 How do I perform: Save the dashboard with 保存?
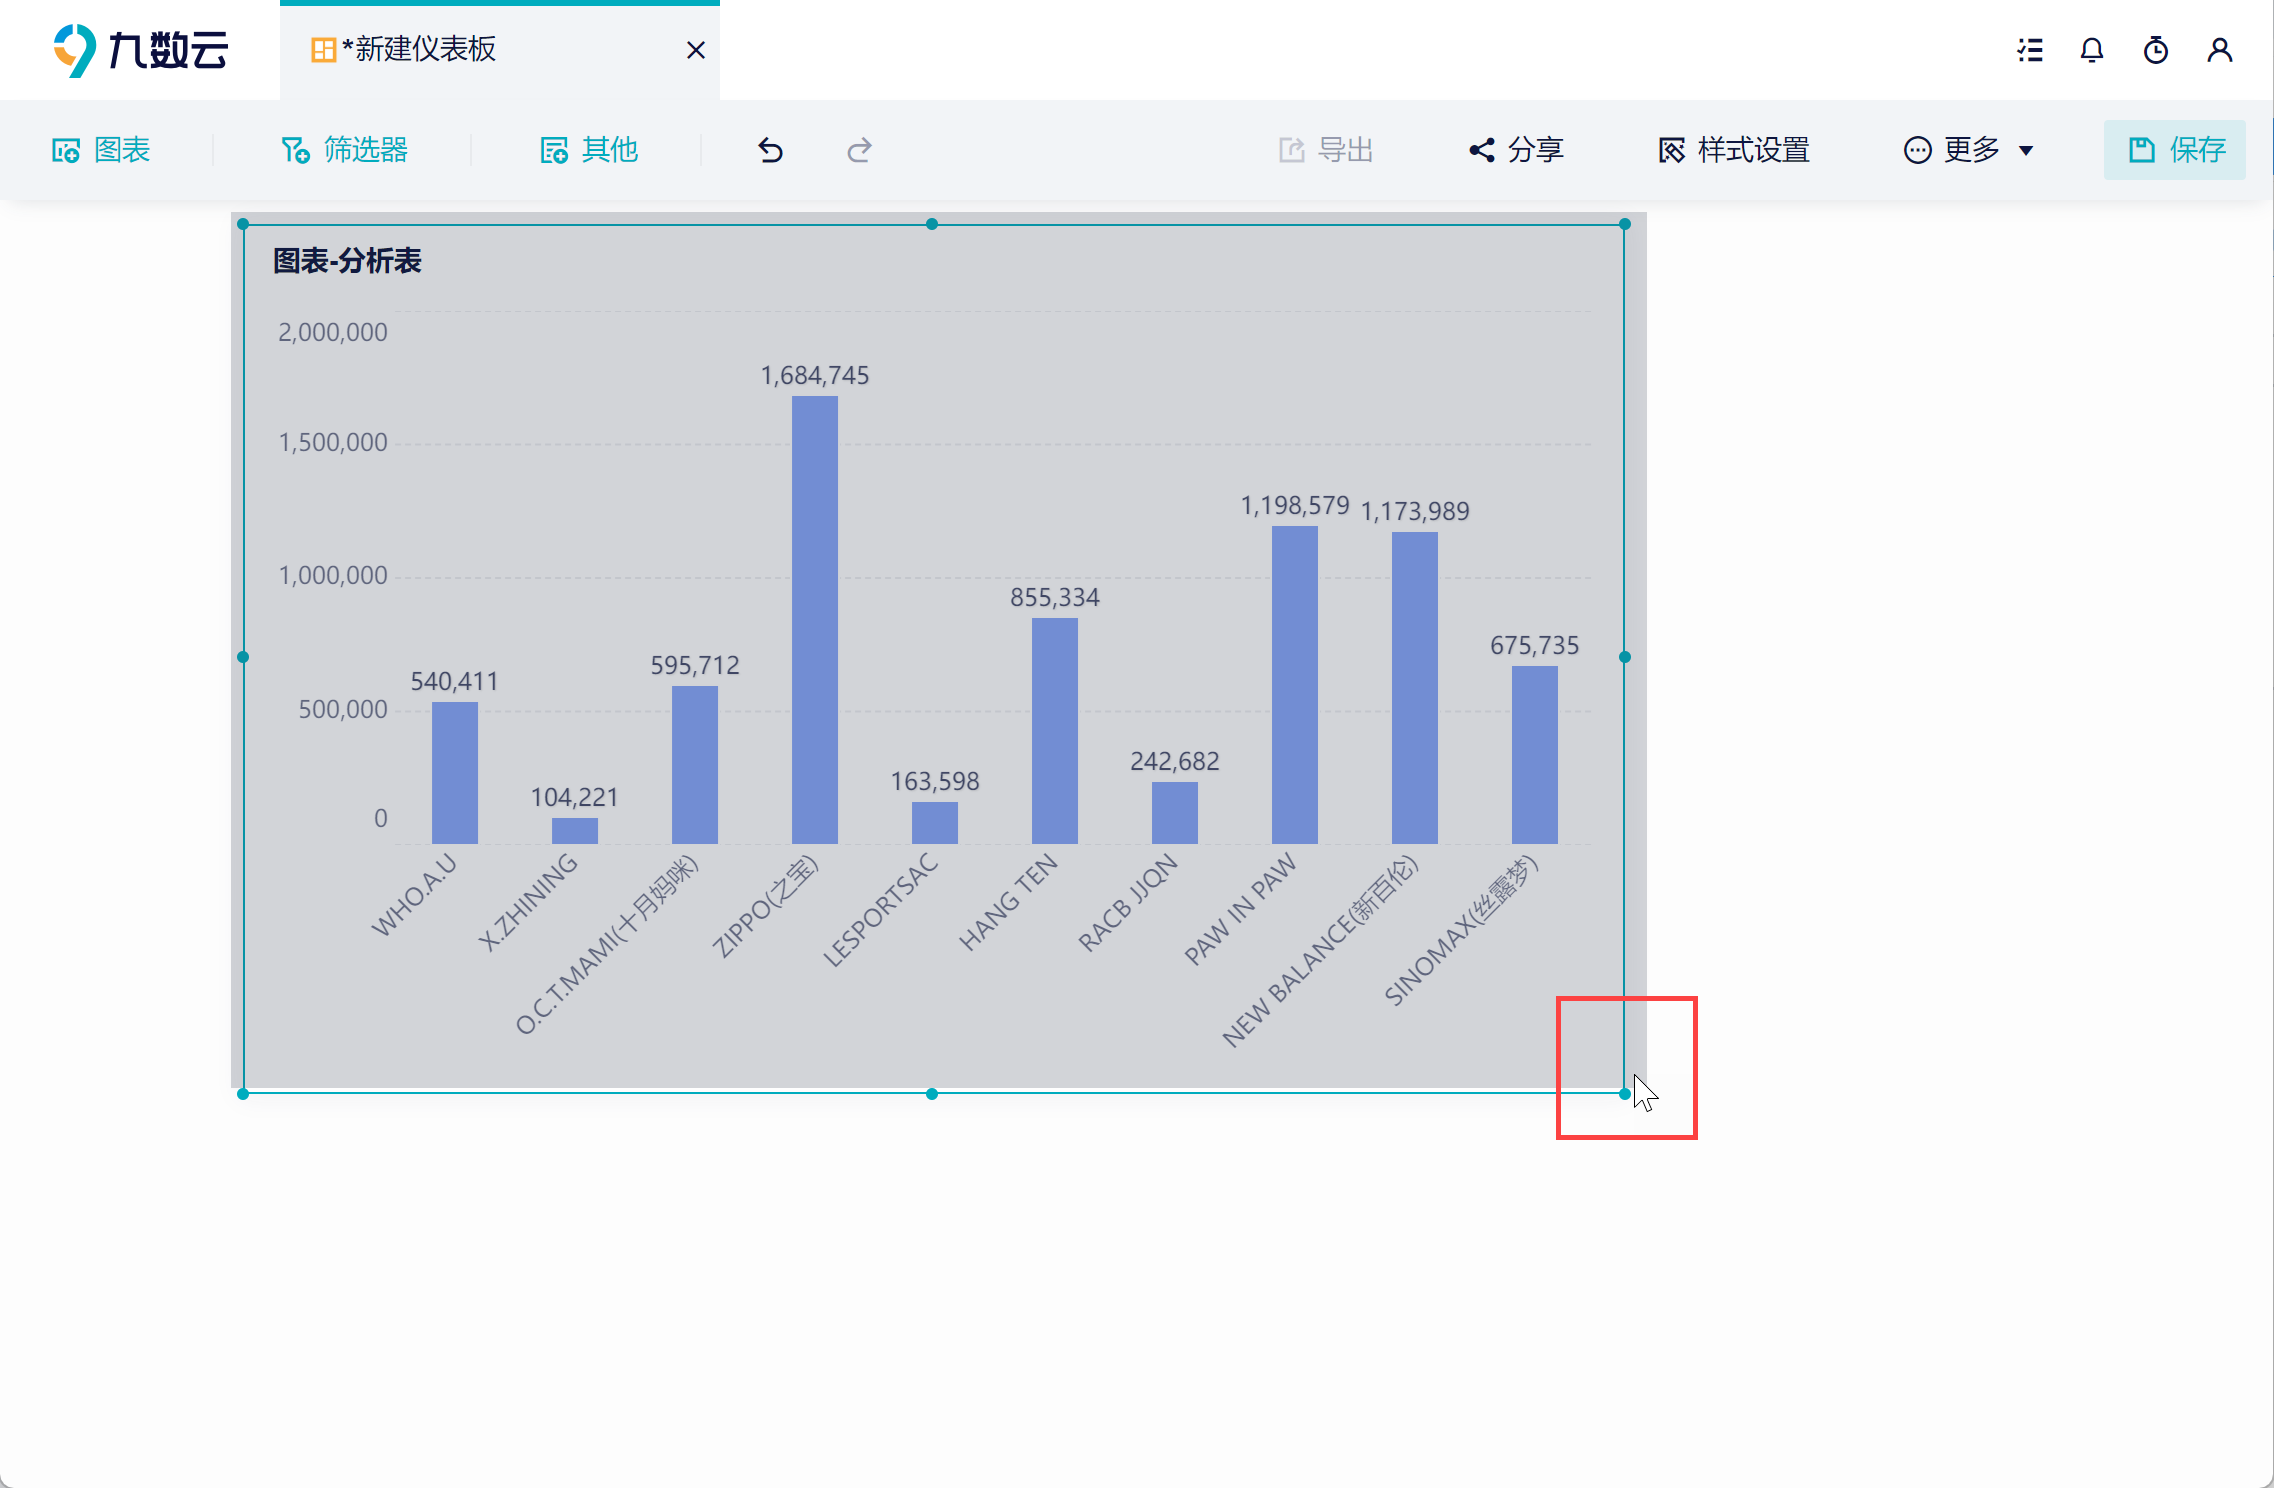[x=2175, y=150]
